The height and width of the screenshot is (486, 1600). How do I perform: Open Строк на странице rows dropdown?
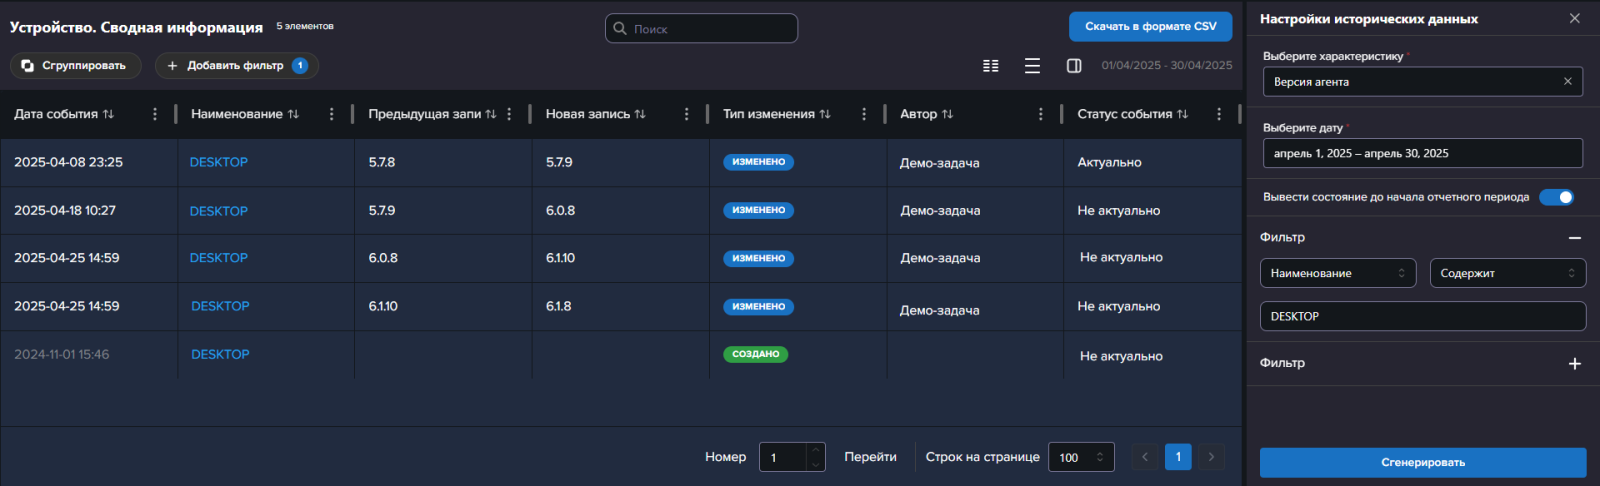(x=1081, y=457)
